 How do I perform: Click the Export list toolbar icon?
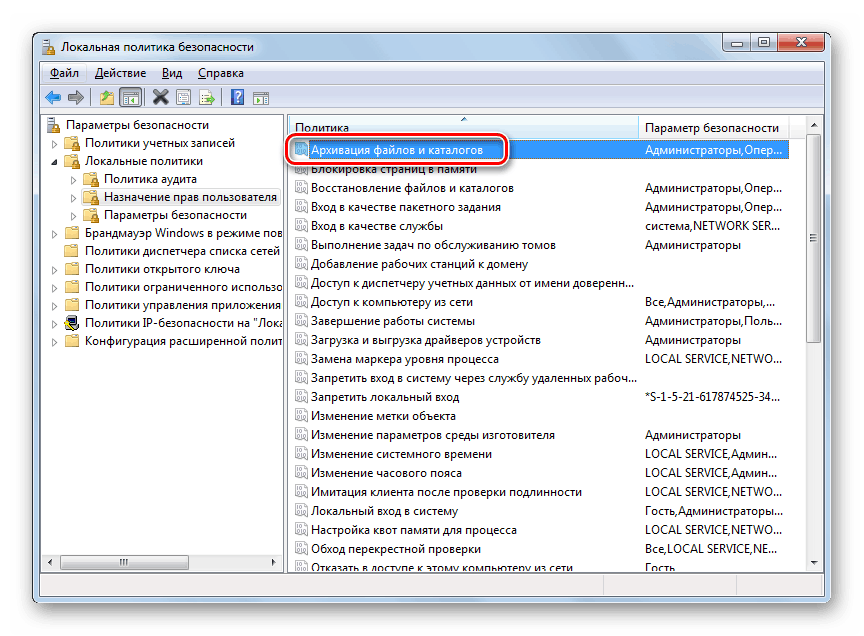207,98
